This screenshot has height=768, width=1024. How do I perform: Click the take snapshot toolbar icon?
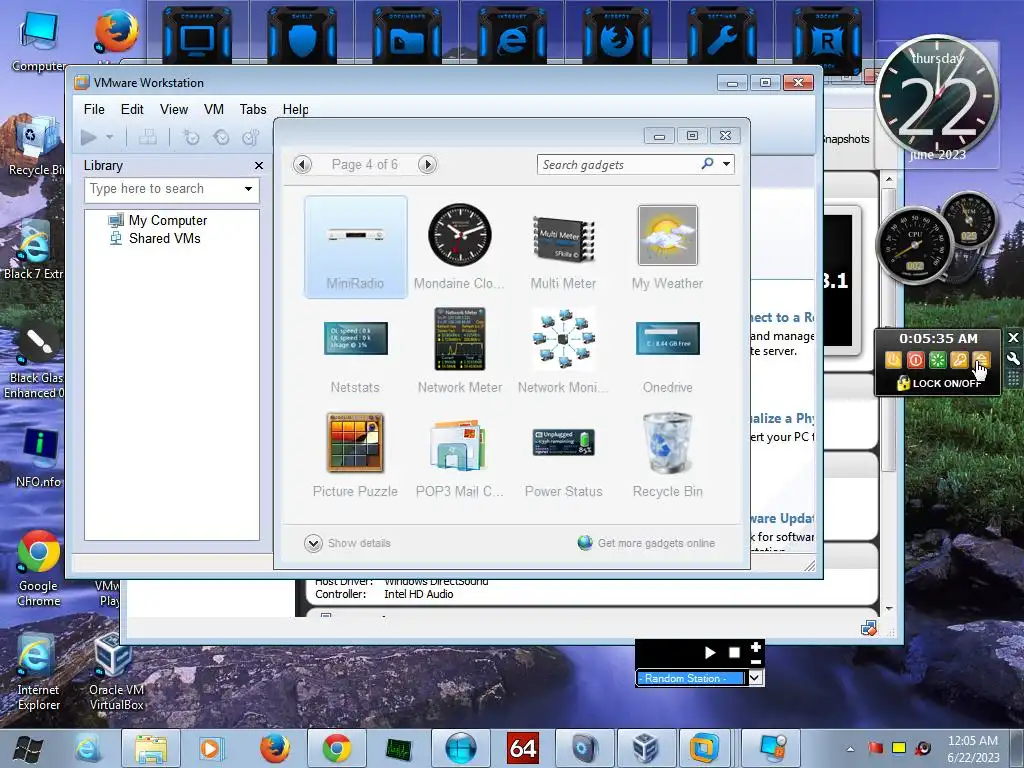(191, 137)
